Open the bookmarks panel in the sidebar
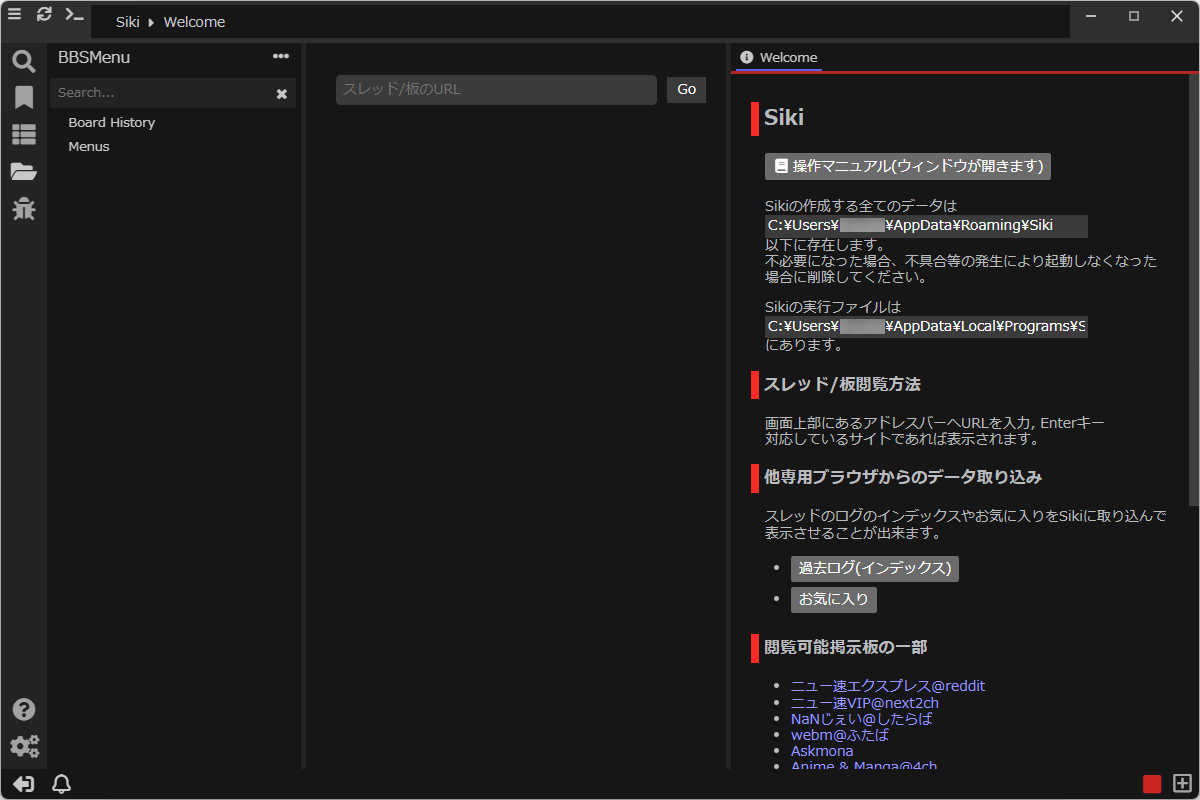The image size is (1200, 800). [x=23, y=97]
